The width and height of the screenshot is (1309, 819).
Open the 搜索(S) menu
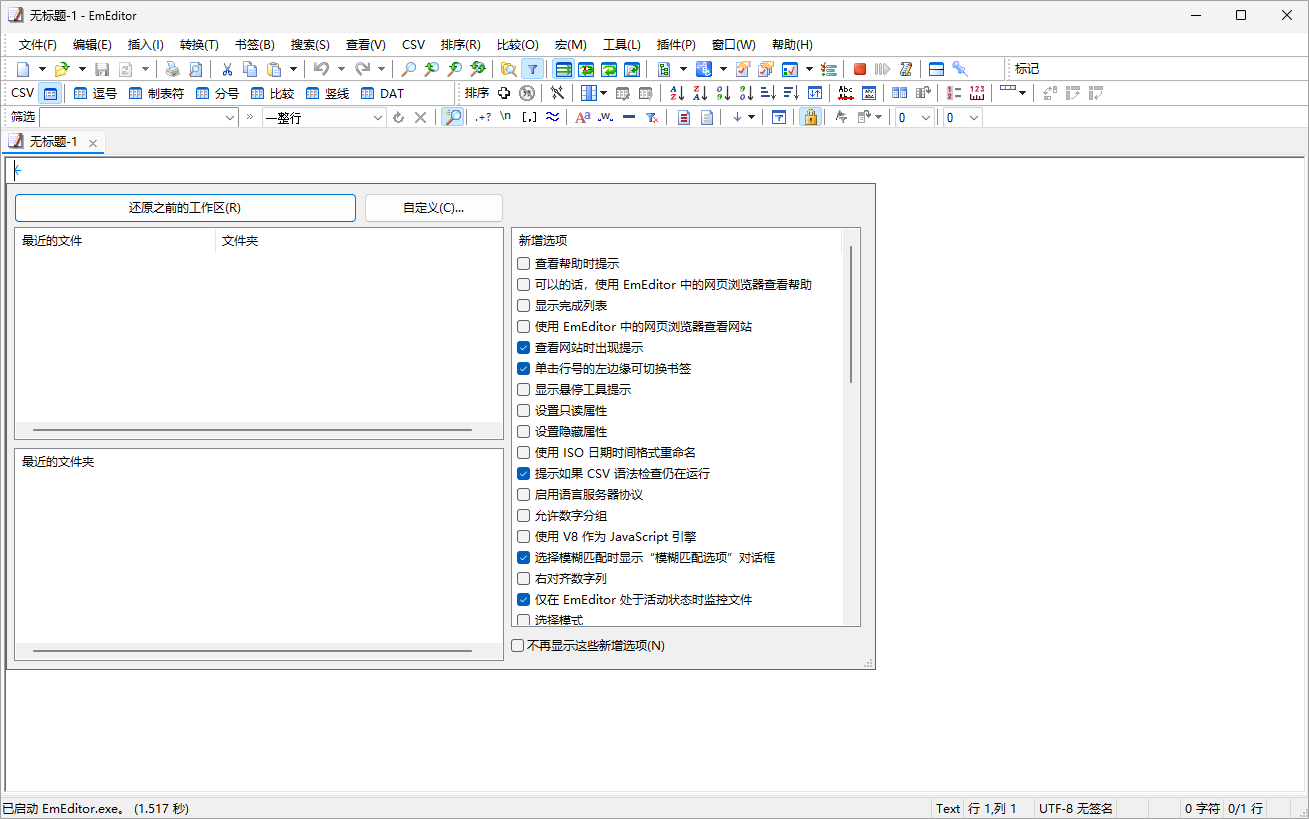click(x=310, y=45)
